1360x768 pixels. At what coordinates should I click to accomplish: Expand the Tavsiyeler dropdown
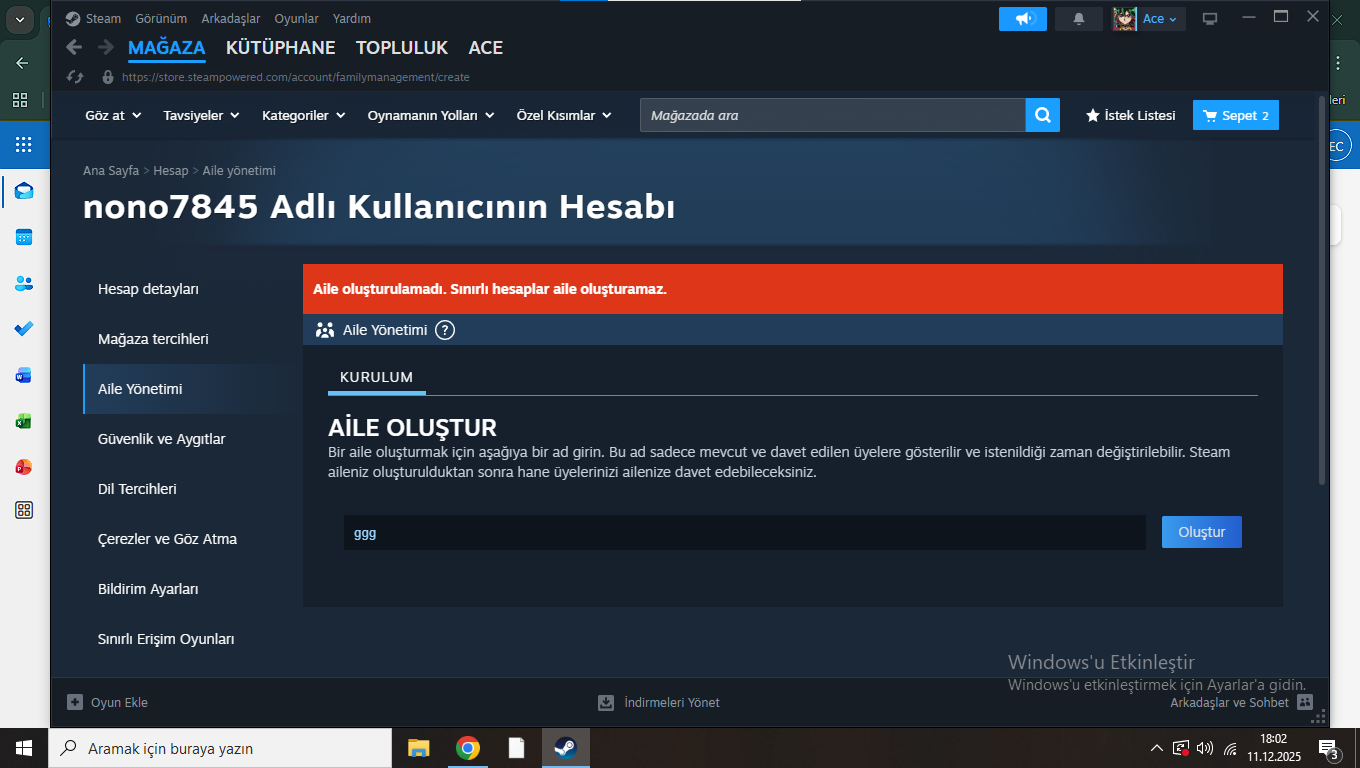pyautogui.click(x=202, y=115)
